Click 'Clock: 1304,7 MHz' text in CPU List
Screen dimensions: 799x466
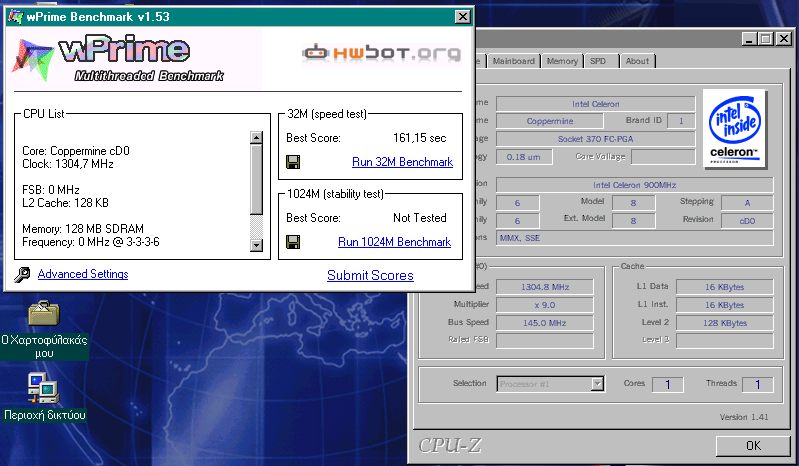(x=68, y=164)
